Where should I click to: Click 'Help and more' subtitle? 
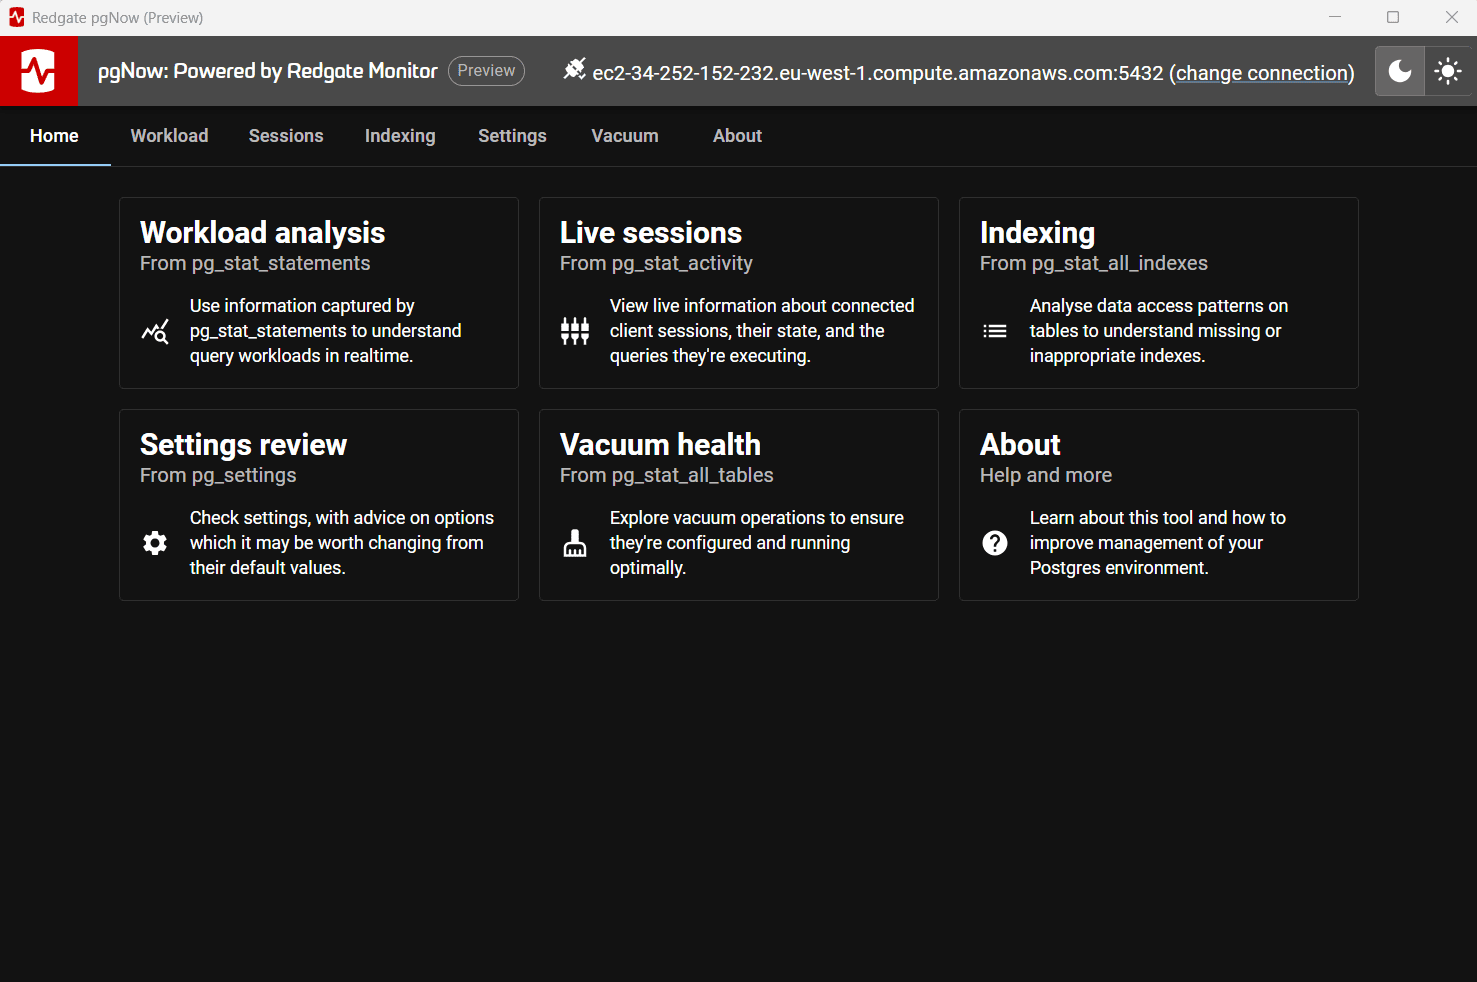1046,475
